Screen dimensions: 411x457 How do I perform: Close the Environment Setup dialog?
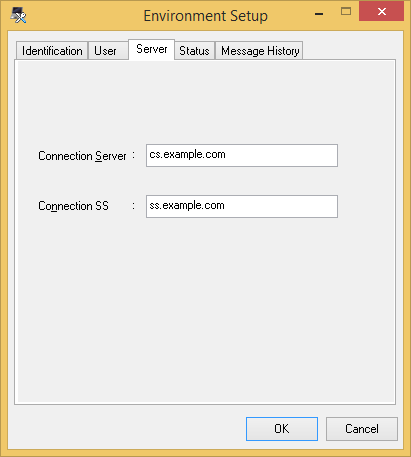coord(382,12)
